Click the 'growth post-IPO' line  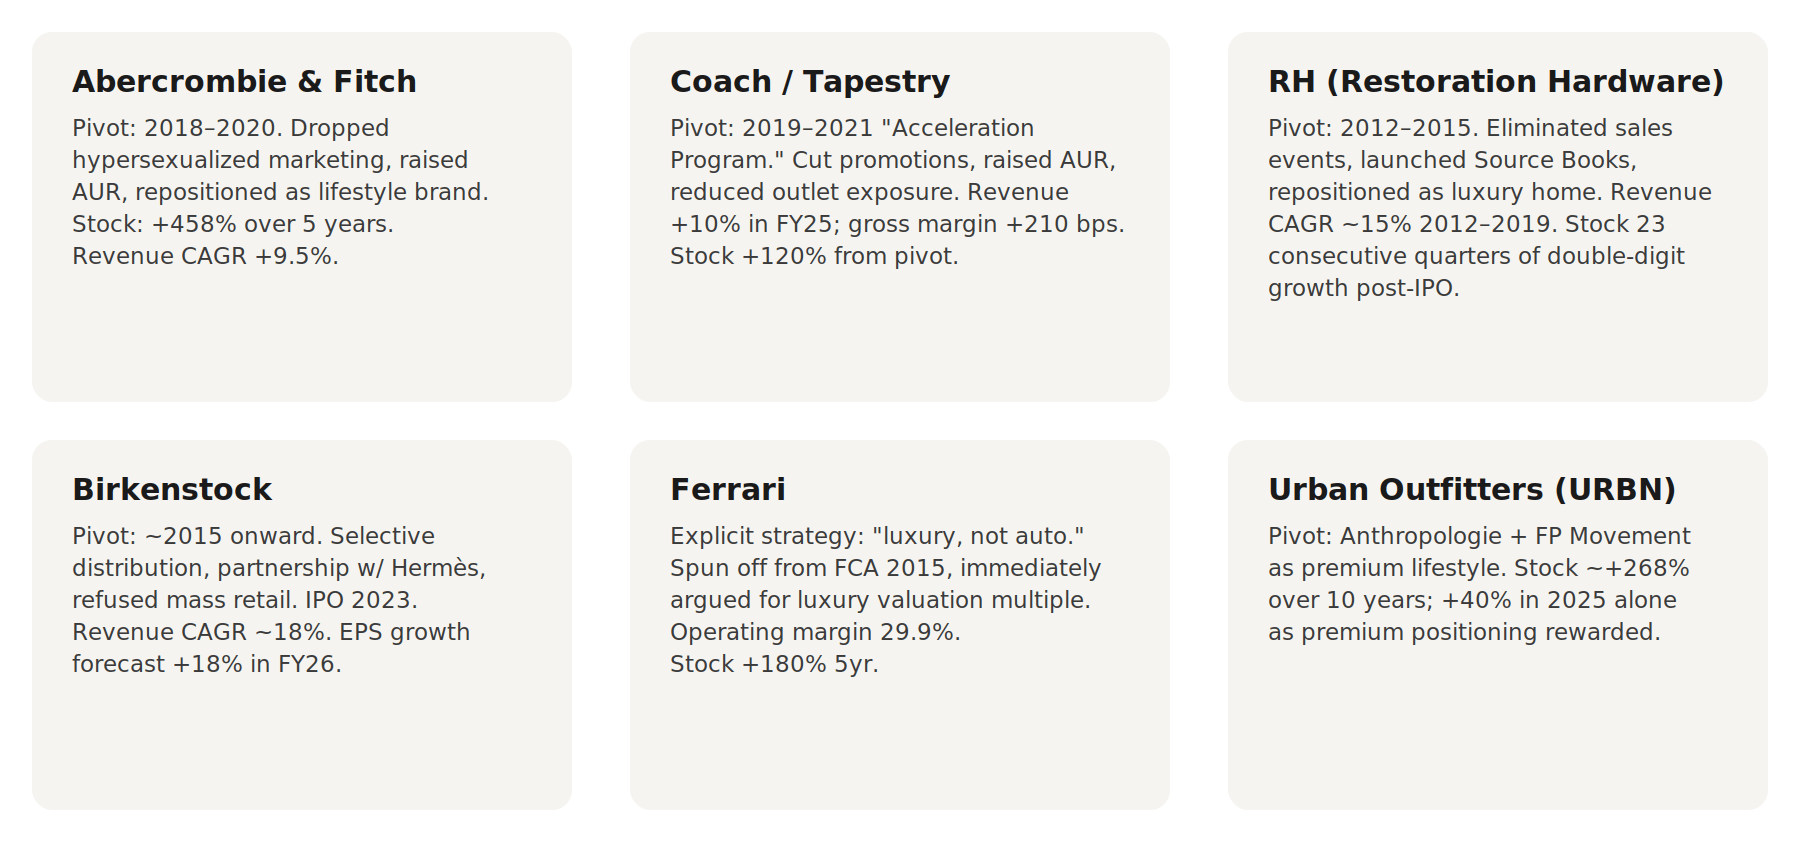[x=1364, y=288]
